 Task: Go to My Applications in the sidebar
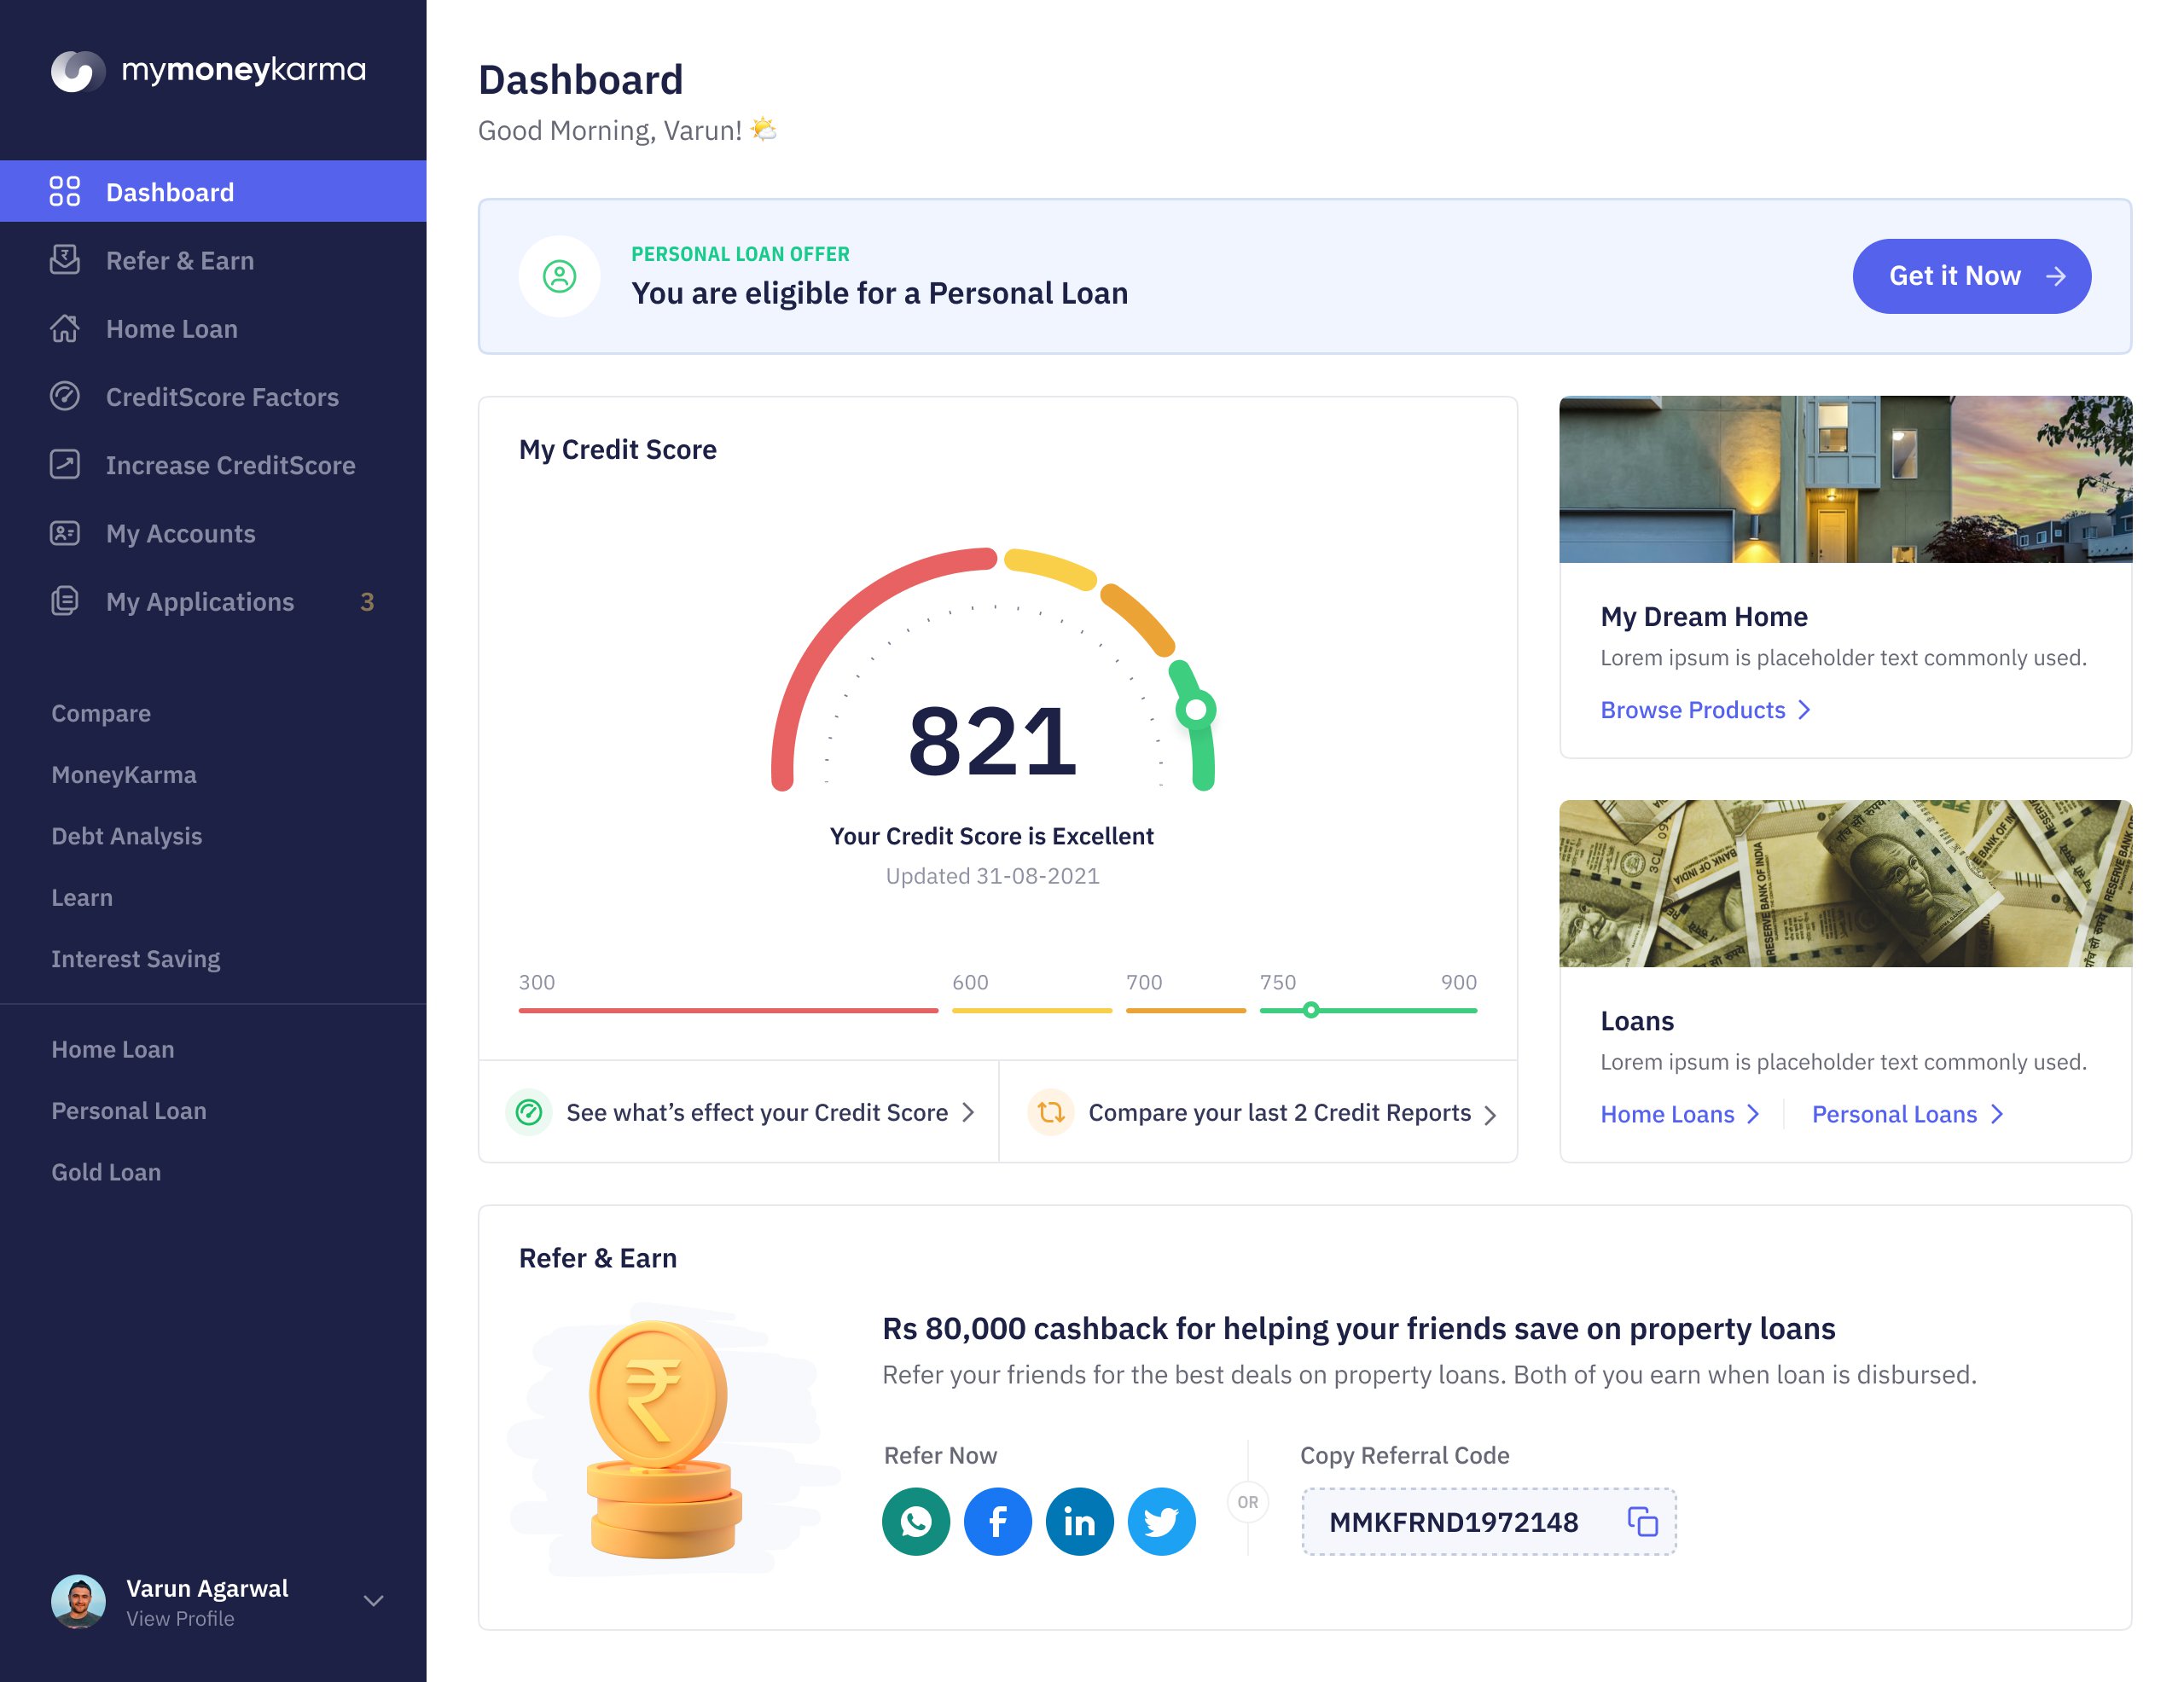tap(200, 601)
